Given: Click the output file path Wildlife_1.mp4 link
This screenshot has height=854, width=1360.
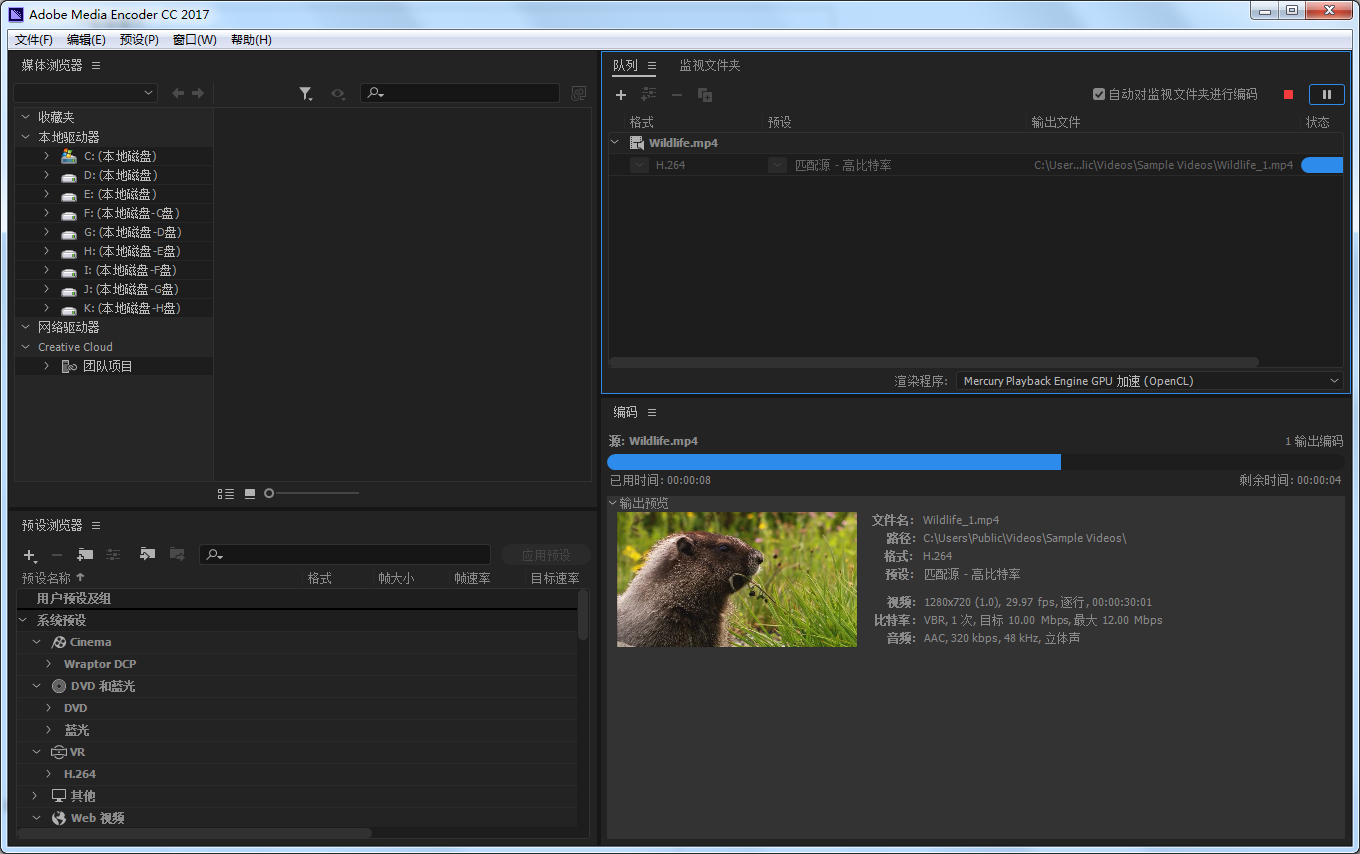Looking at the screenshot, I should 1163,165.
